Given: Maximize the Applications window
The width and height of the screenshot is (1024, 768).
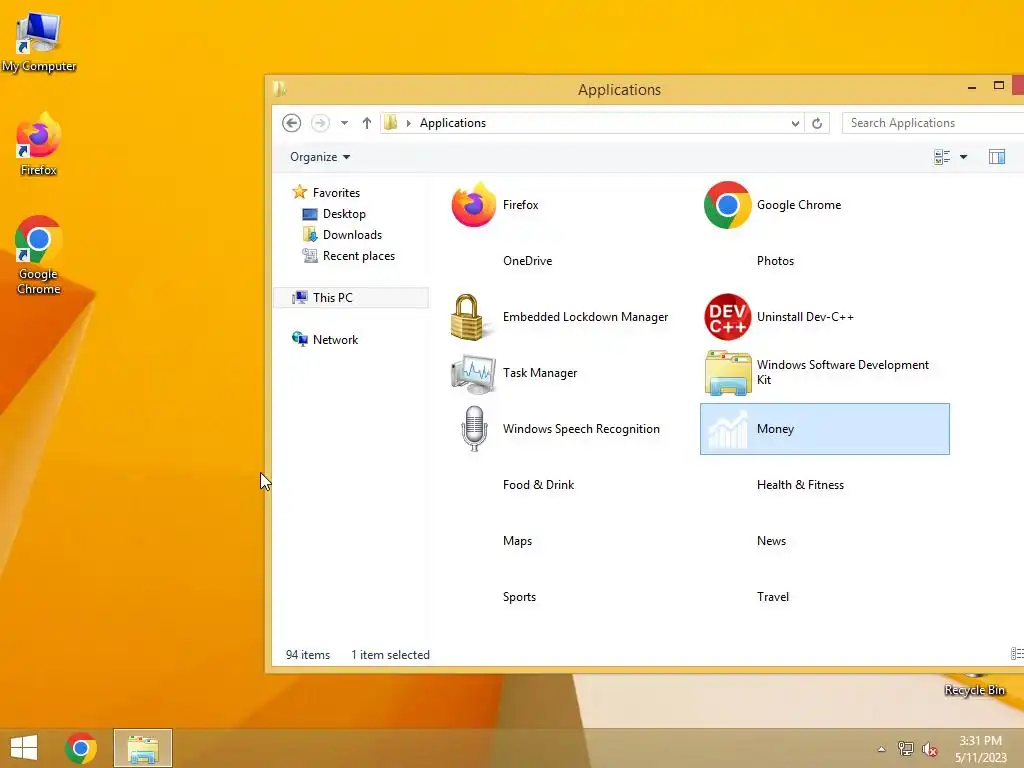Looking at the screenshot, I should tap(999, 86).
